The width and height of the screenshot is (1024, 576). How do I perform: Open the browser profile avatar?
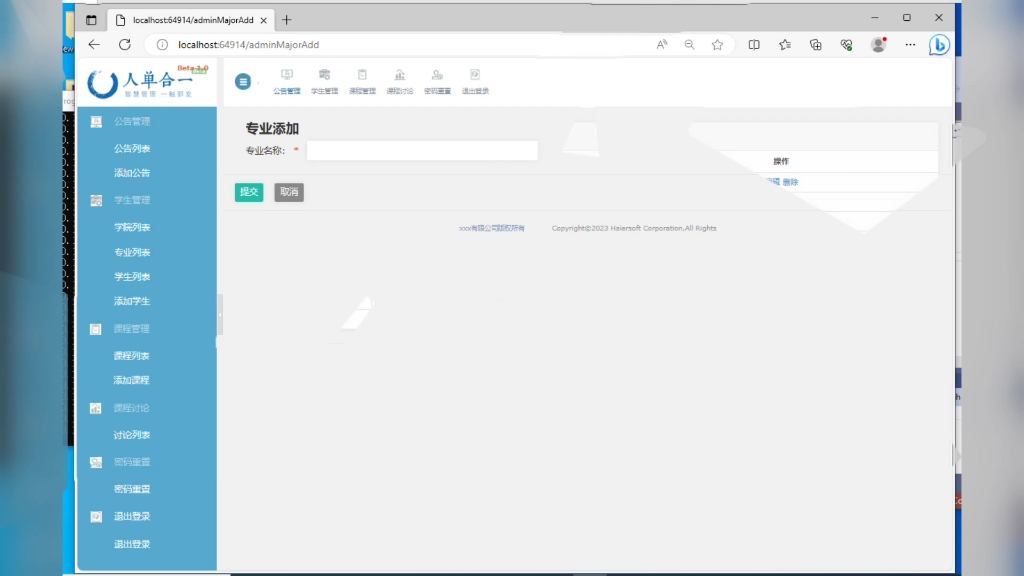click(878, 44)
